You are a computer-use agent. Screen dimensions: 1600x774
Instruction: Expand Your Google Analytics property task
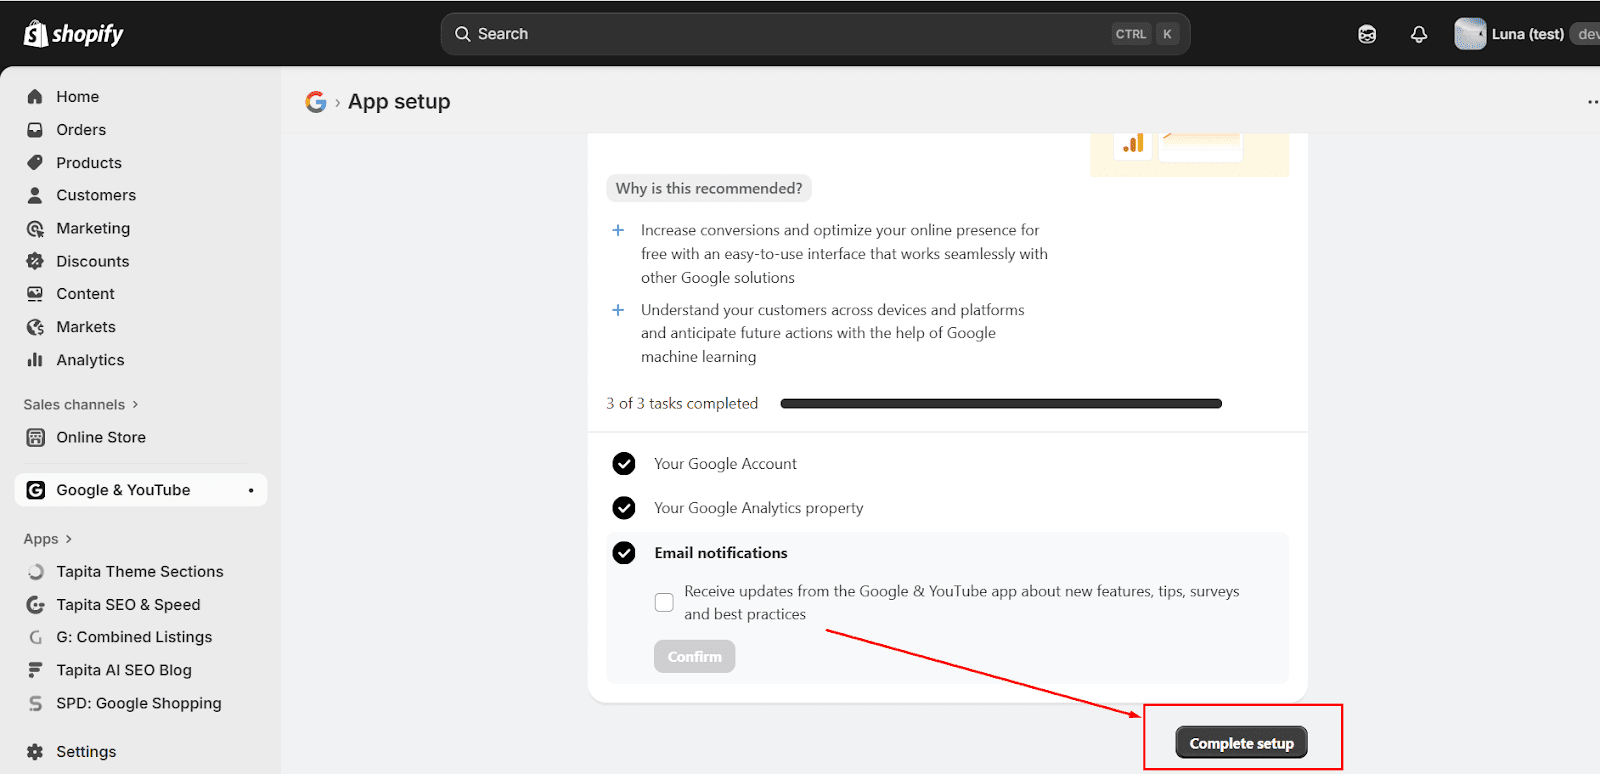(758, 508)
